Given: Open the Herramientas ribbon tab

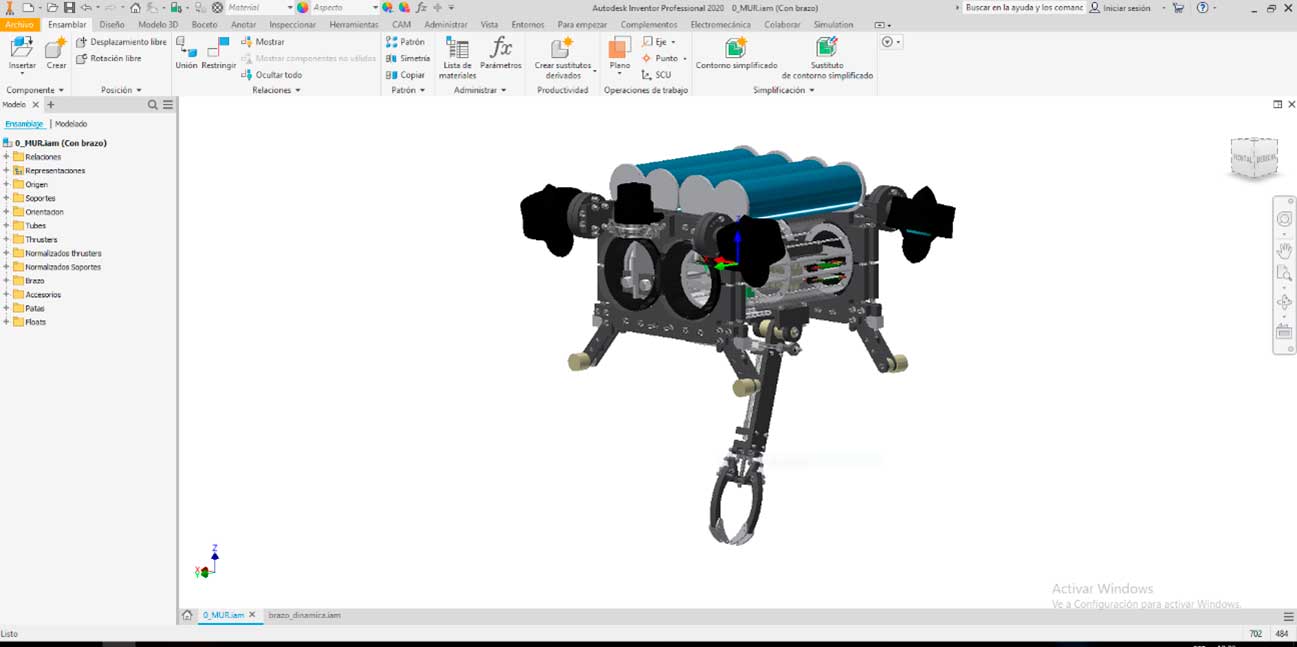Looking at the screenshot, I should coord(354,24).
